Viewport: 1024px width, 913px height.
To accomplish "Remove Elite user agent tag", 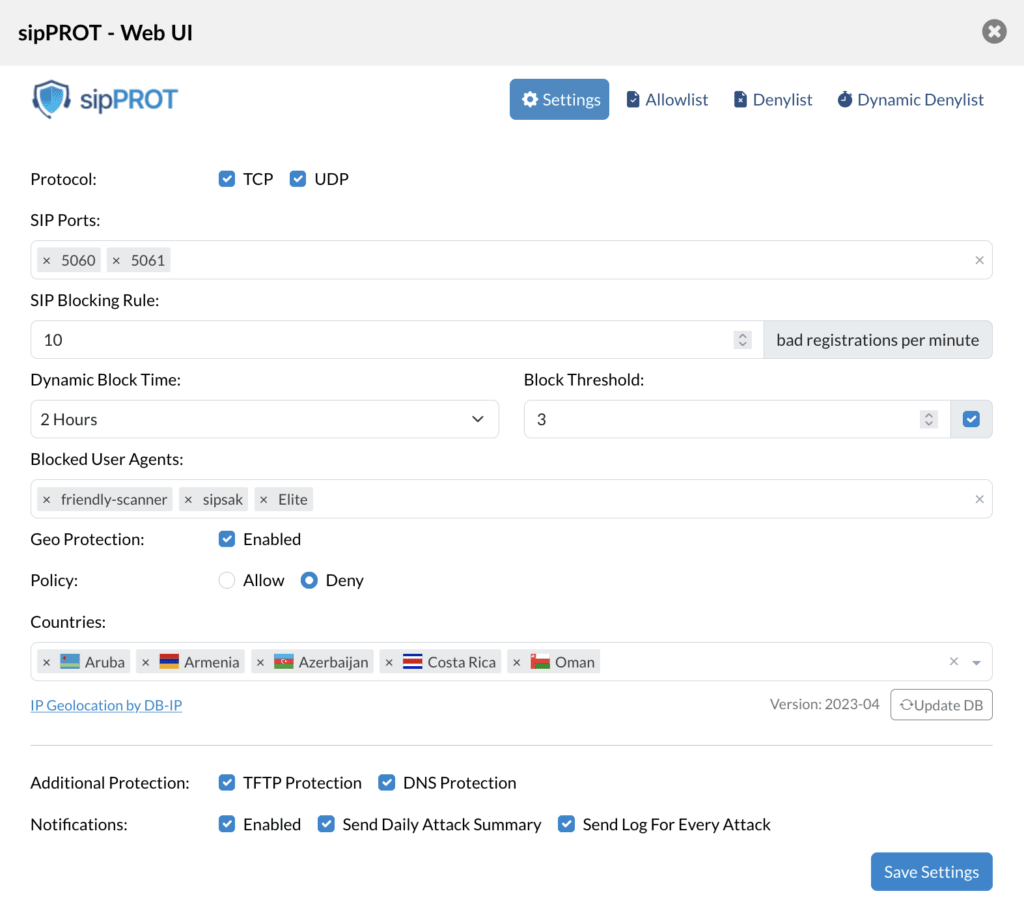I will point(264,500).
